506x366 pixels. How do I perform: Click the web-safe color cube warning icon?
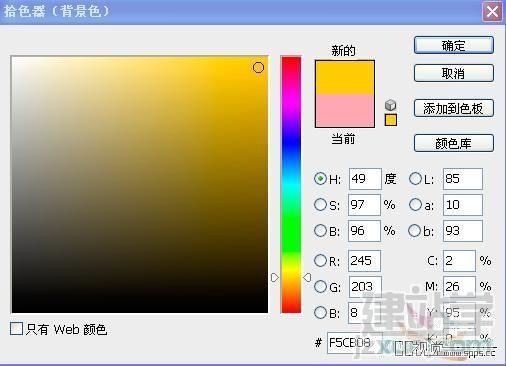coord(390,105)
